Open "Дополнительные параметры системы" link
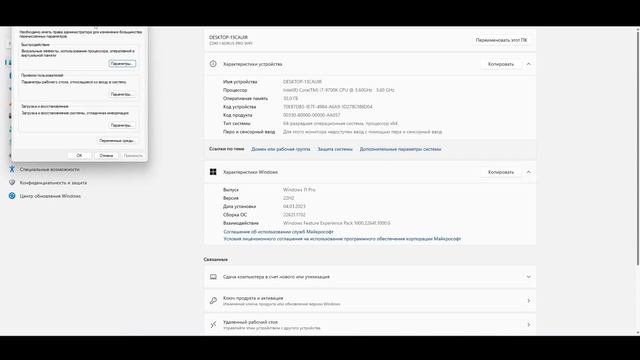640x360 pixels. click(400, 149)
